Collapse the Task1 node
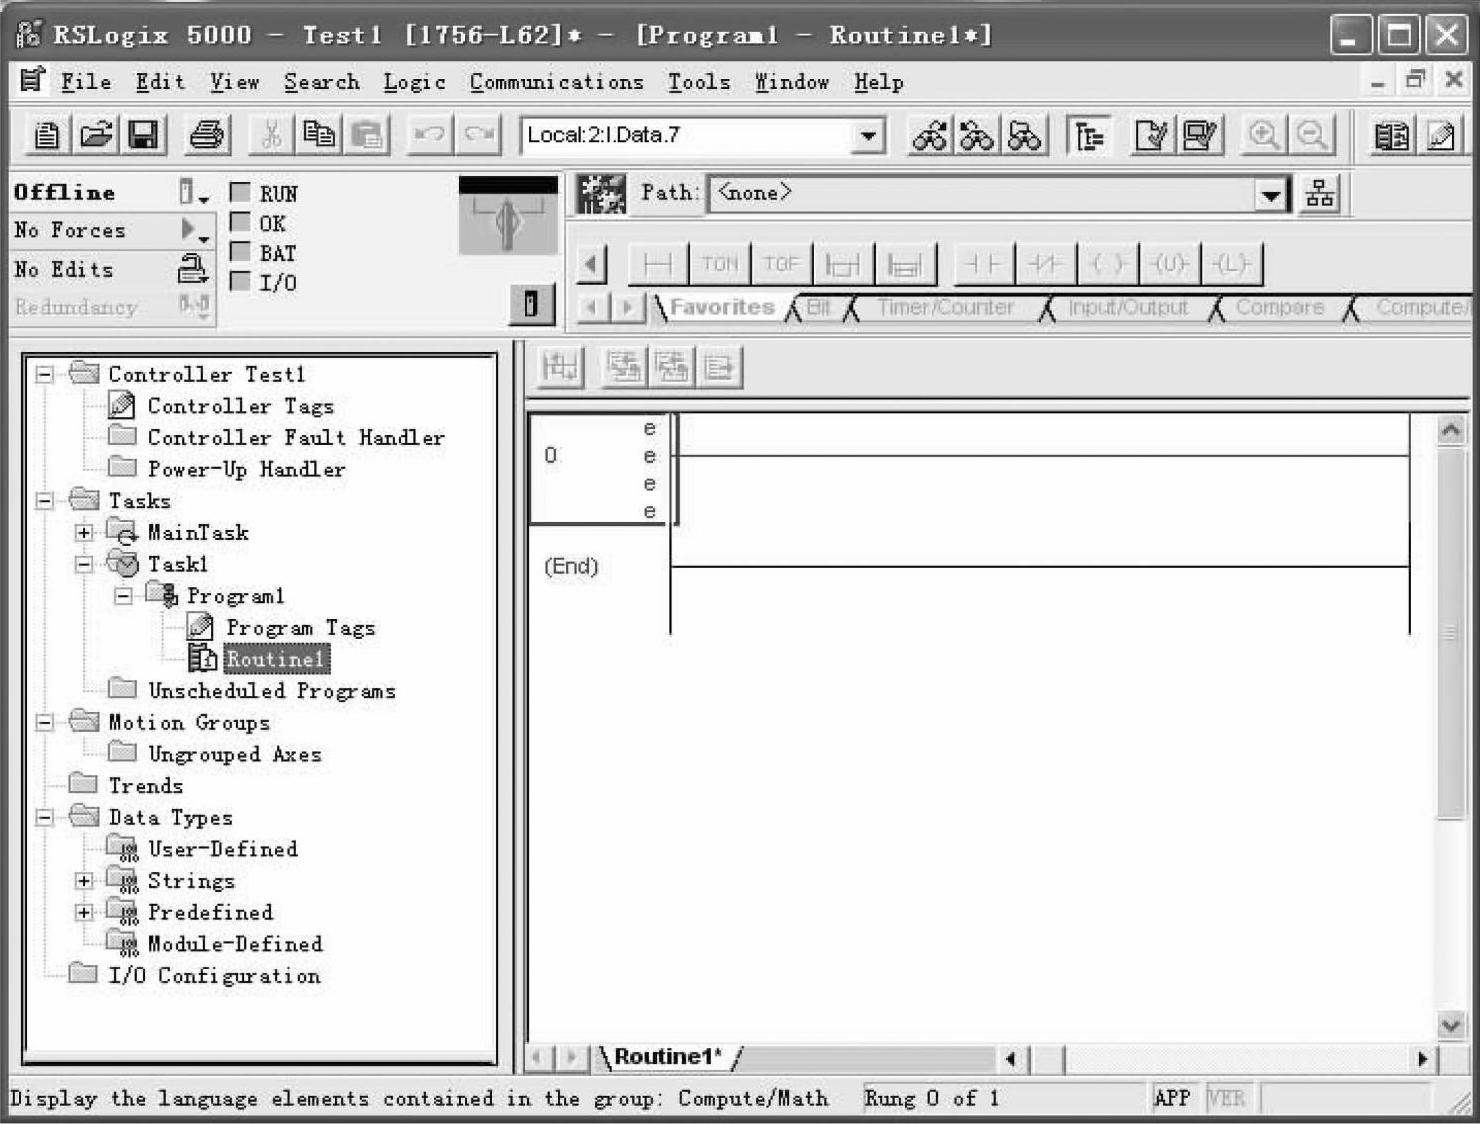This screenshot has width=1480, height=1124. pyautogui.click(x=84, y=564)
